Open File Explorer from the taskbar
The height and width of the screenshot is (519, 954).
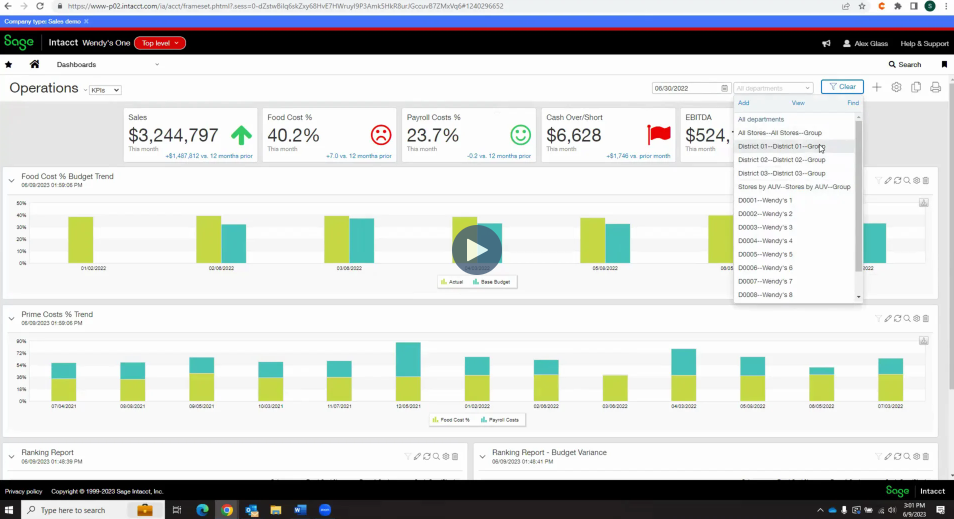click(276, 510)
